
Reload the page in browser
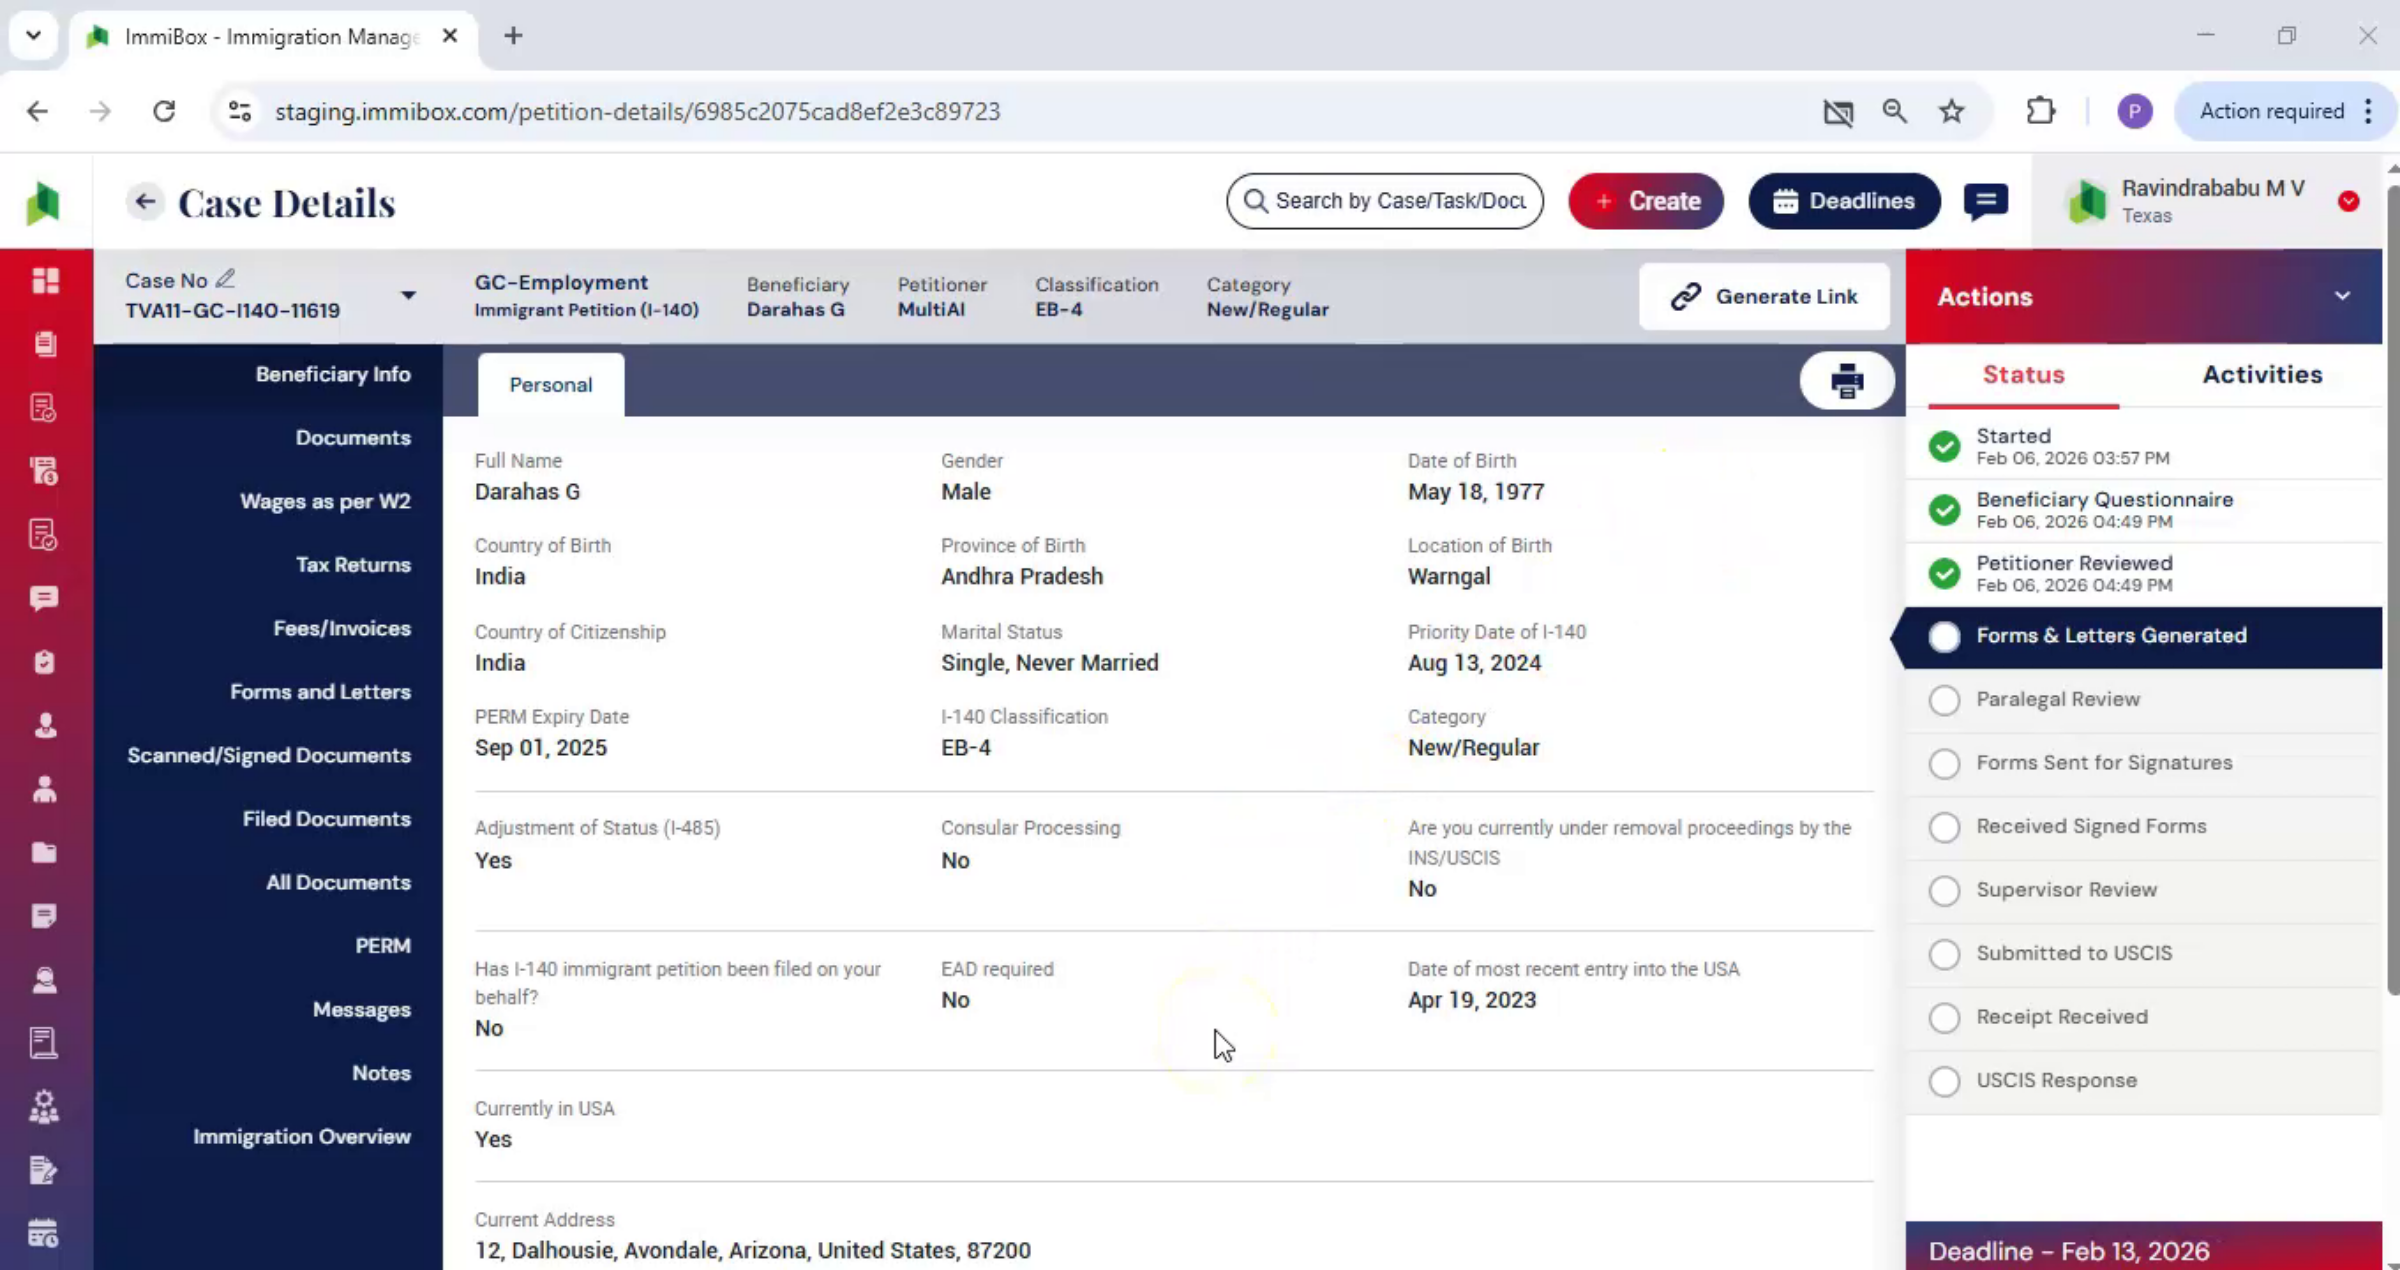(x=164, y=111)
